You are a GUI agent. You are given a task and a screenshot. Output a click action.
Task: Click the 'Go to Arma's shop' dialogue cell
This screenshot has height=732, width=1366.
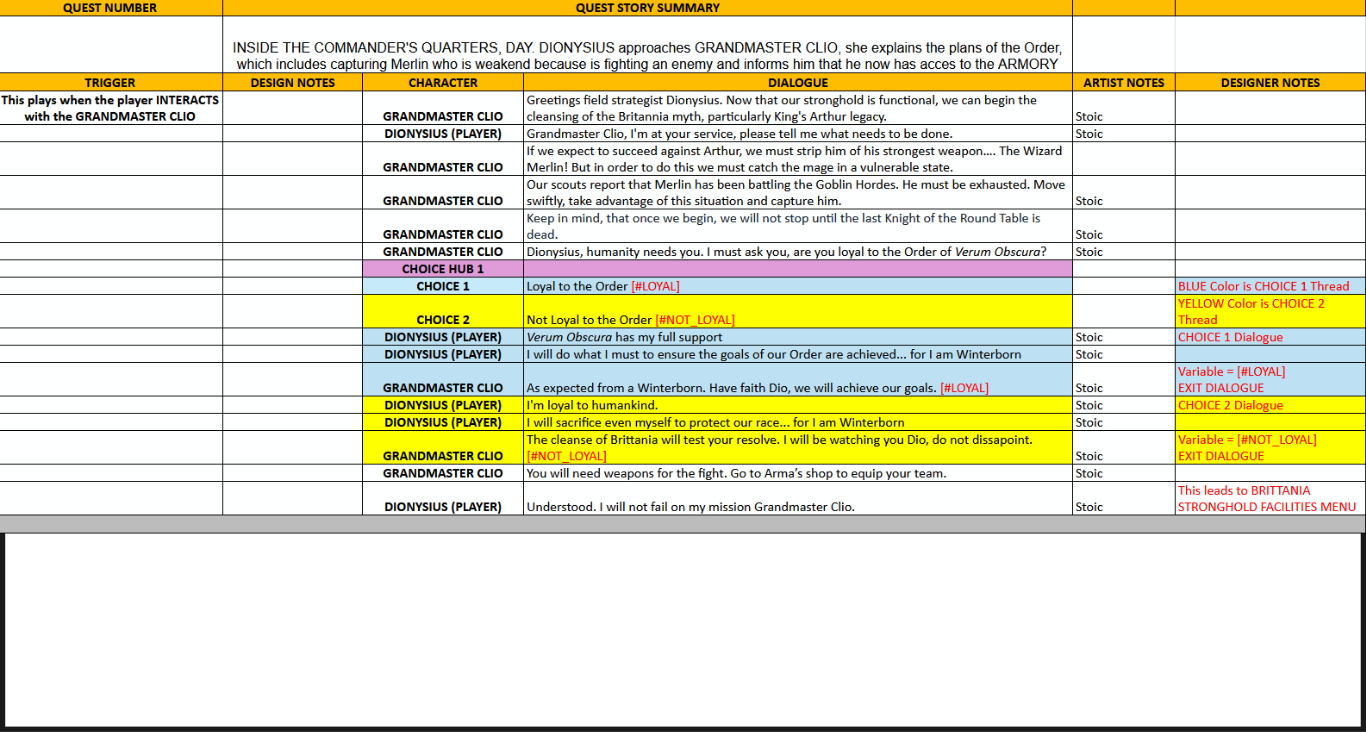pos(797,473)
